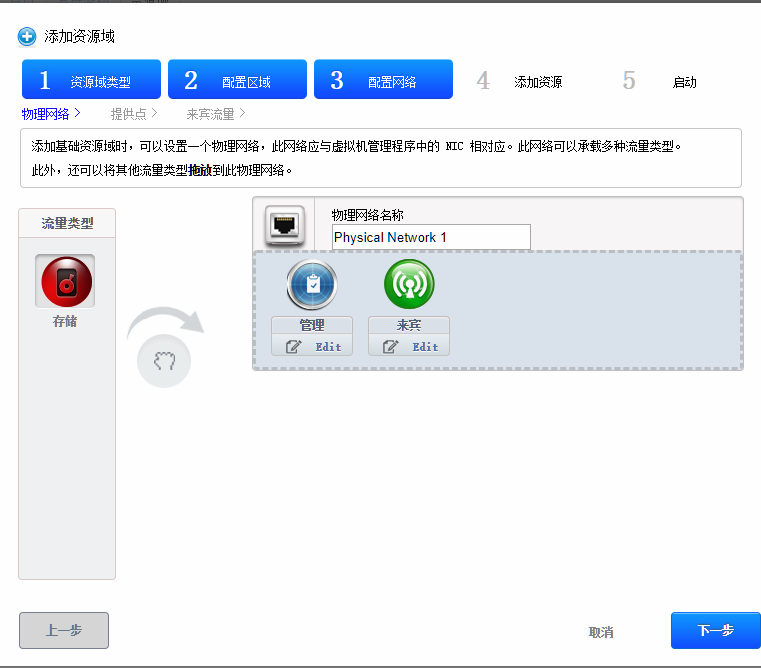Viewport: 761px width, 668px height.
Task: Click the 来宾 traffic label
Action: click(409, 325)
